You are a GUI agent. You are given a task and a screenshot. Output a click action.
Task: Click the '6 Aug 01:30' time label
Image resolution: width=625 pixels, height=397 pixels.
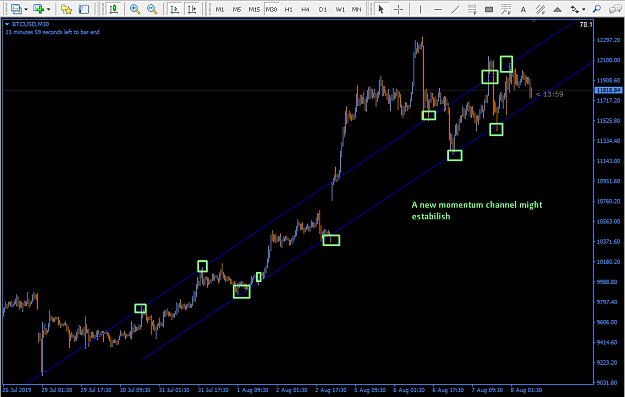[409, 390]
